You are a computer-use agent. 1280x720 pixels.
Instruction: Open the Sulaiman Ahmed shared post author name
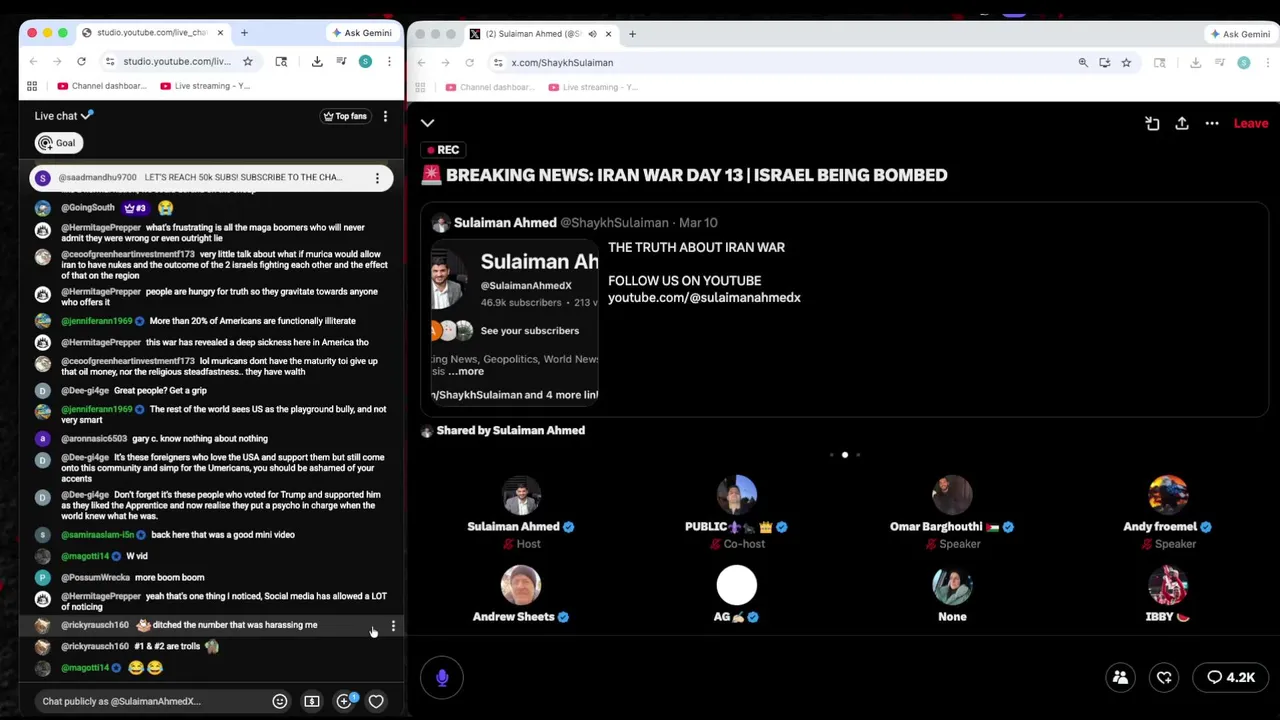click(x=504, y=223)
